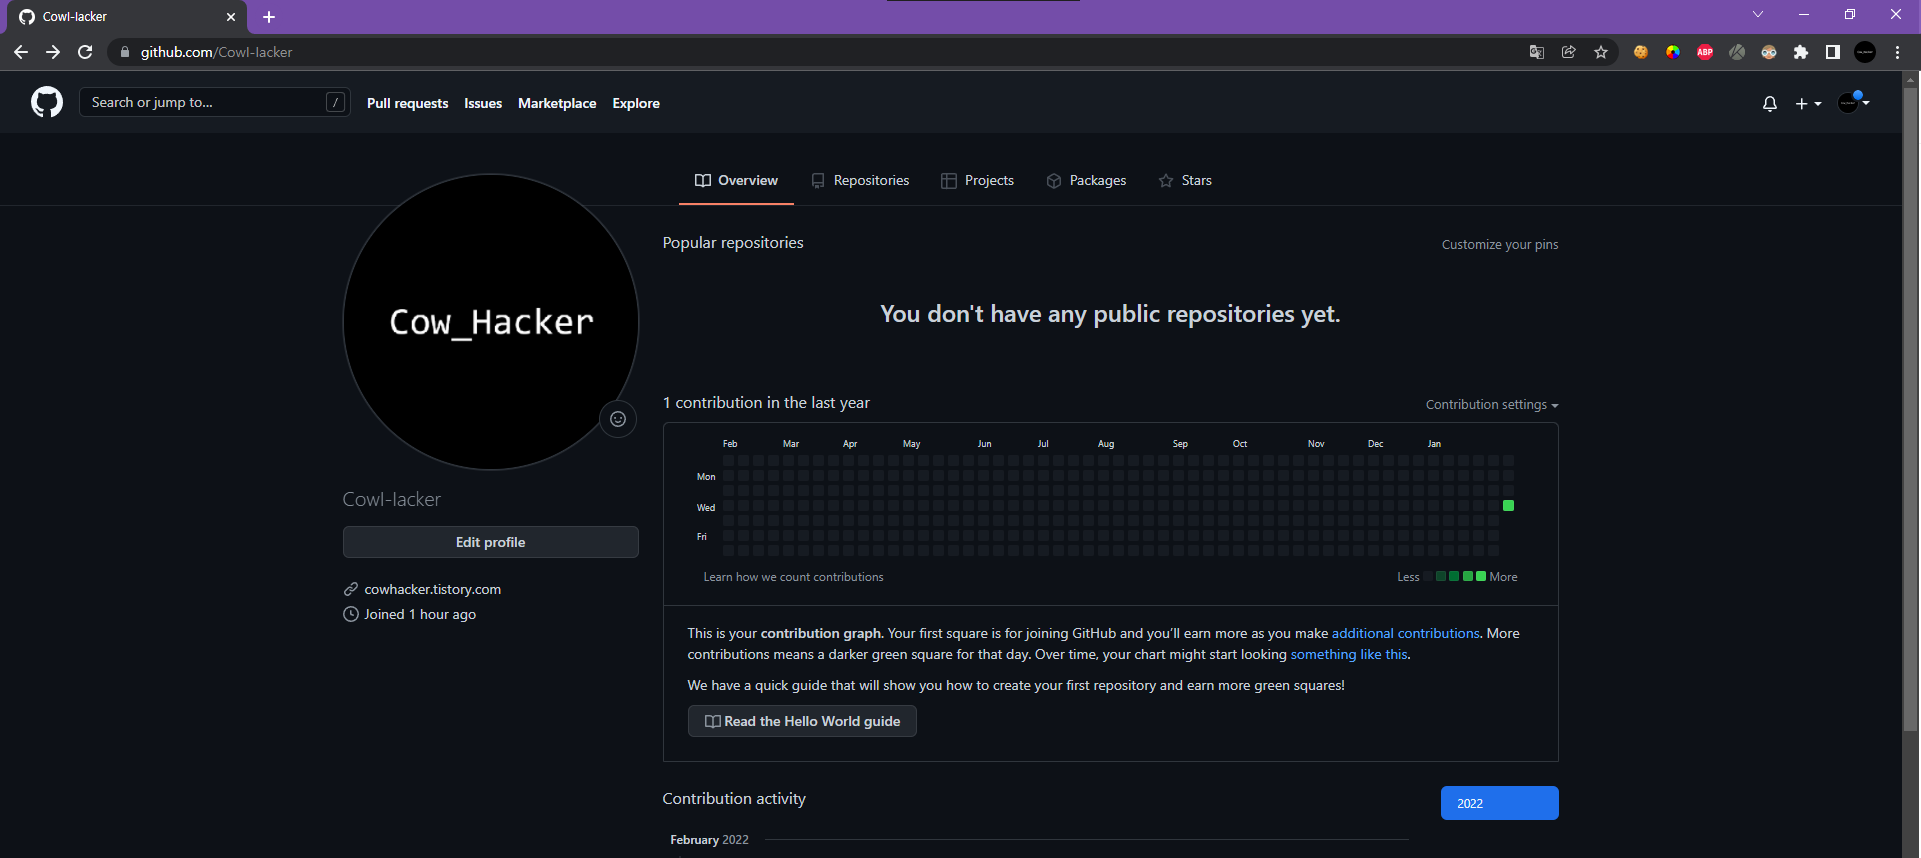
Task: Go to Marketplace
Action: 557,103
